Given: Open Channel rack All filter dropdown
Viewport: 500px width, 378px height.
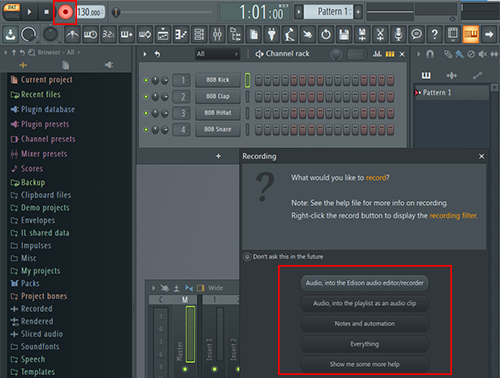Looking at the screenshot, I should (217, 54).
